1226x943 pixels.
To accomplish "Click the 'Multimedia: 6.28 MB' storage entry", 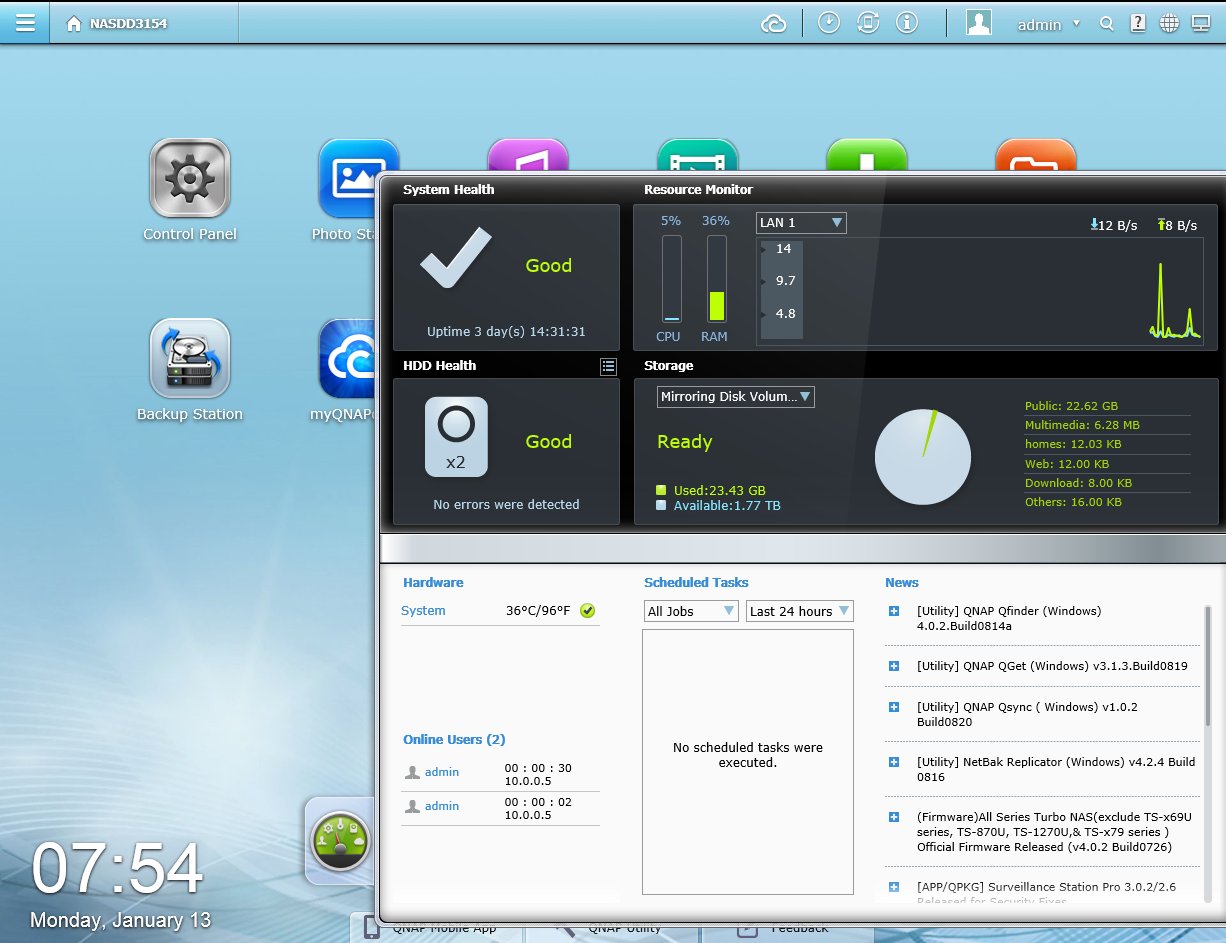I will pos(1082,425).
